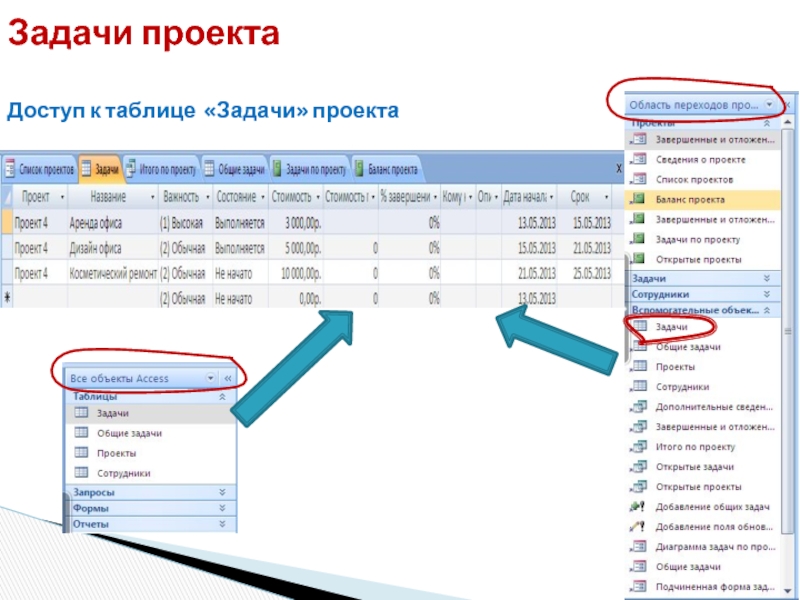The width and height of the screenshot is (800, 600).
Task: Expand the Запросы group
Action: pos(221,492)
